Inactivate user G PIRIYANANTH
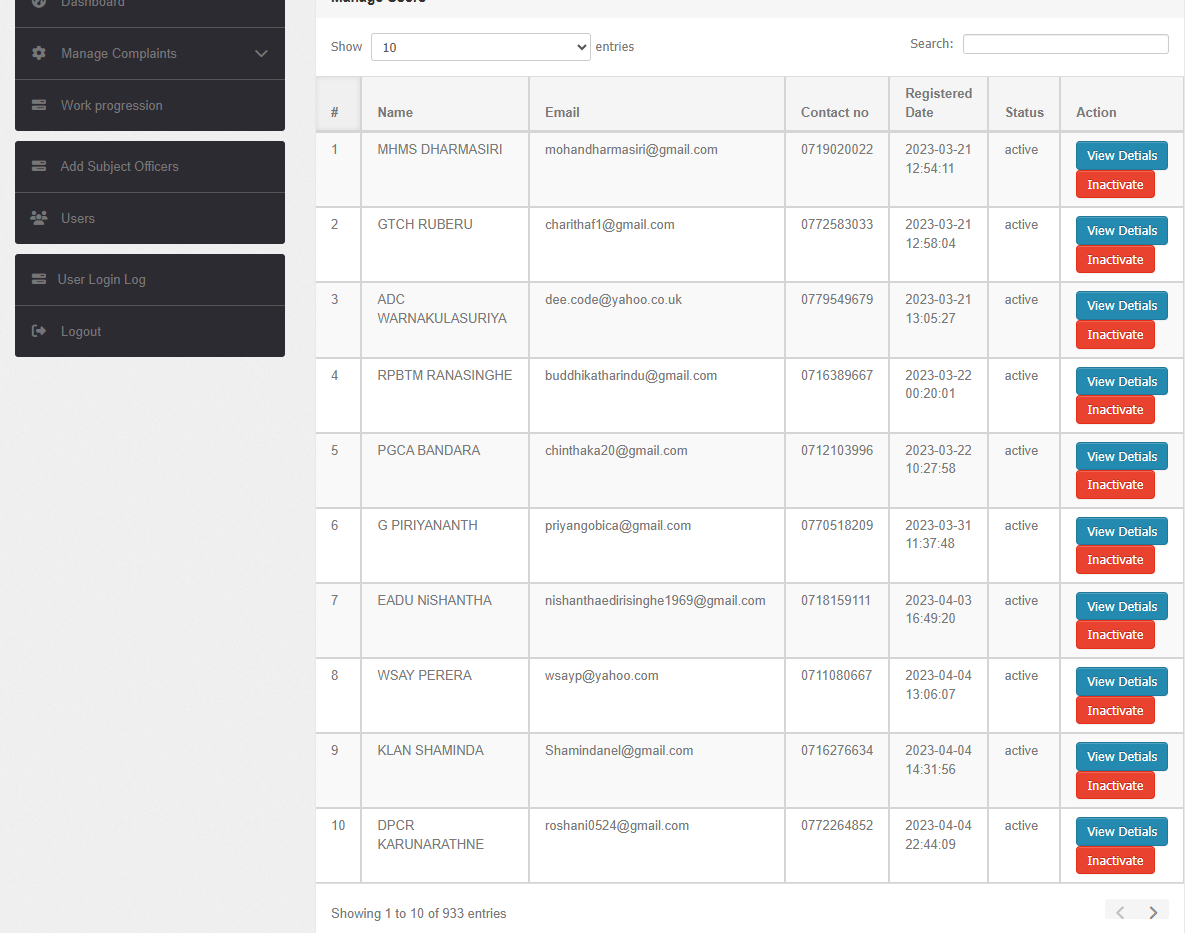This screenshot has width=1185, height=933. click(1115, 560)
